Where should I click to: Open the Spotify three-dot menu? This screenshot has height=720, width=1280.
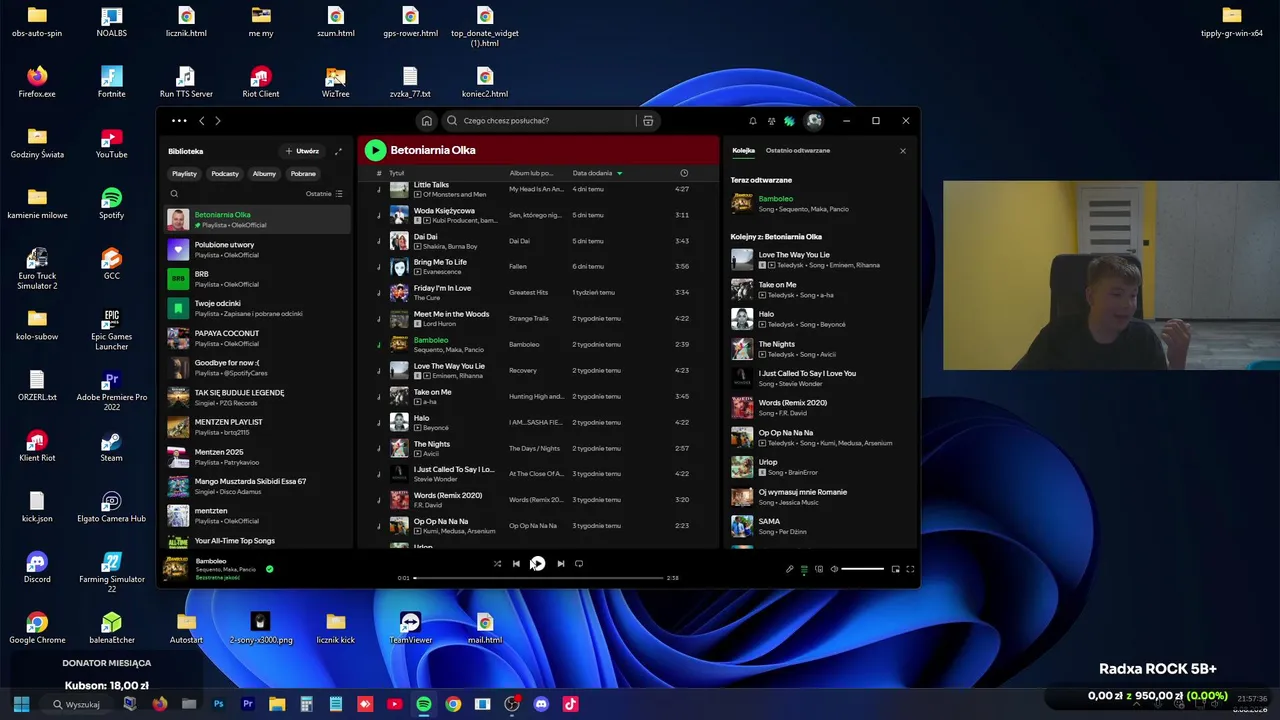click(179, 121)
